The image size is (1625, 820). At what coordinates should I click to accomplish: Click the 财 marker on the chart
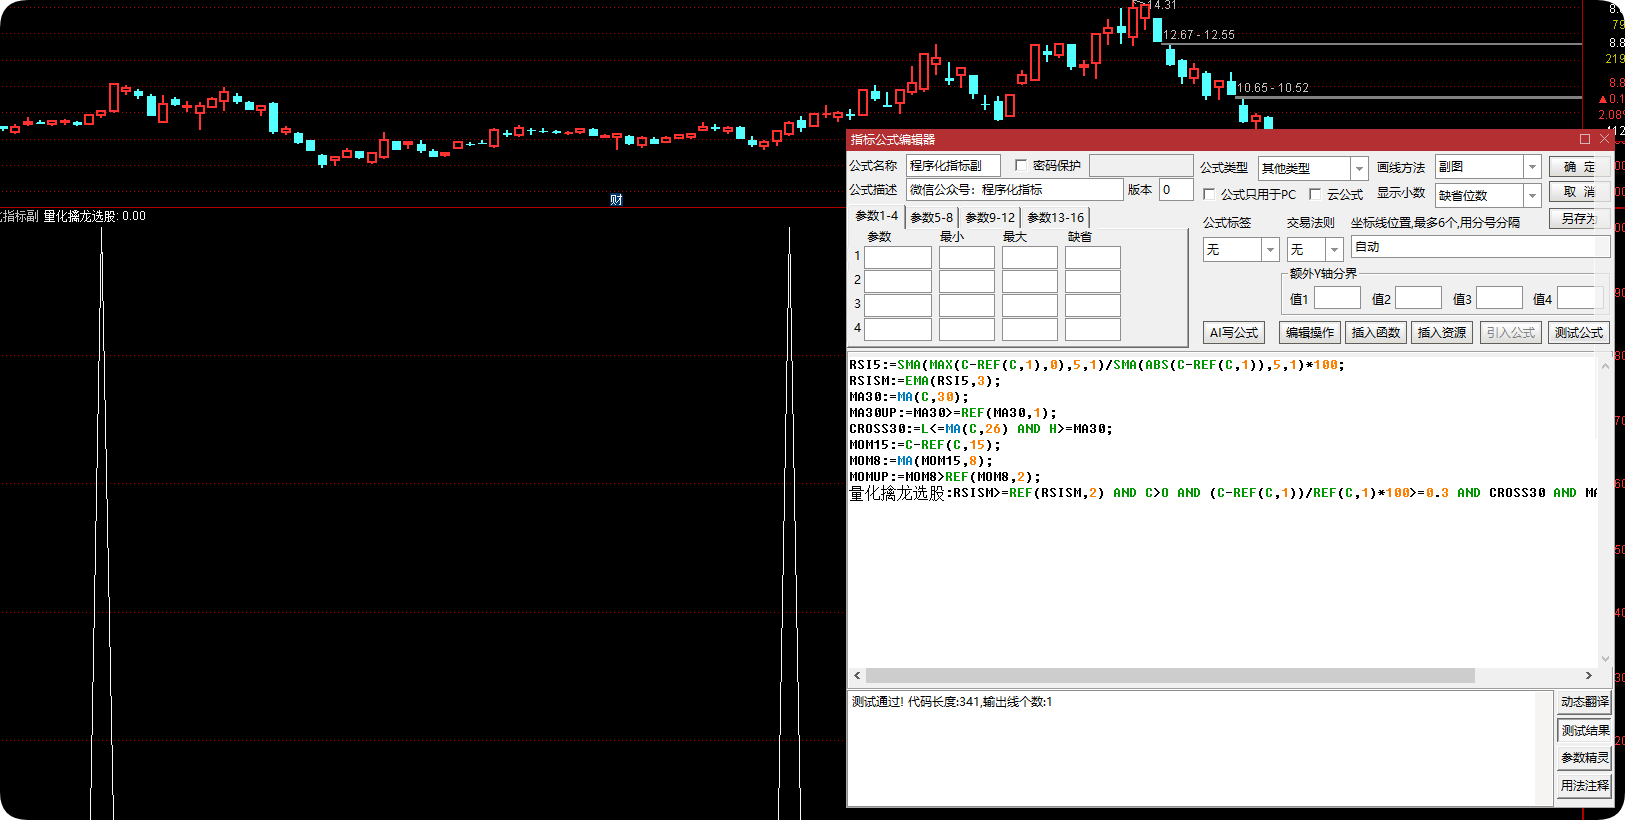tap(616, 200)
